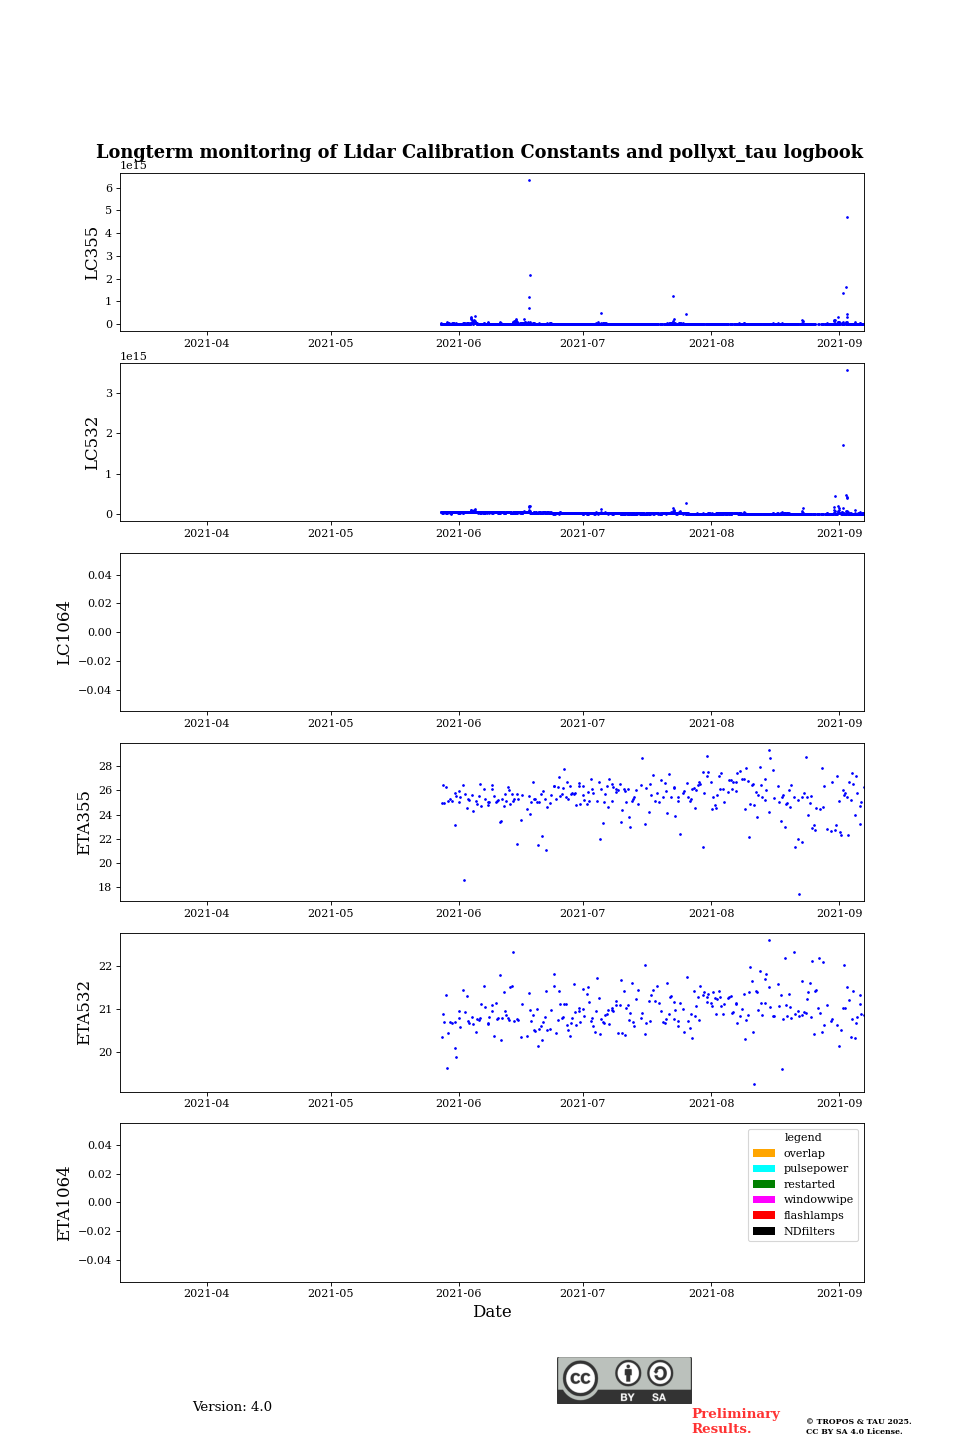Click the SA share-alike circular arrow icon

pos(660,1373)
